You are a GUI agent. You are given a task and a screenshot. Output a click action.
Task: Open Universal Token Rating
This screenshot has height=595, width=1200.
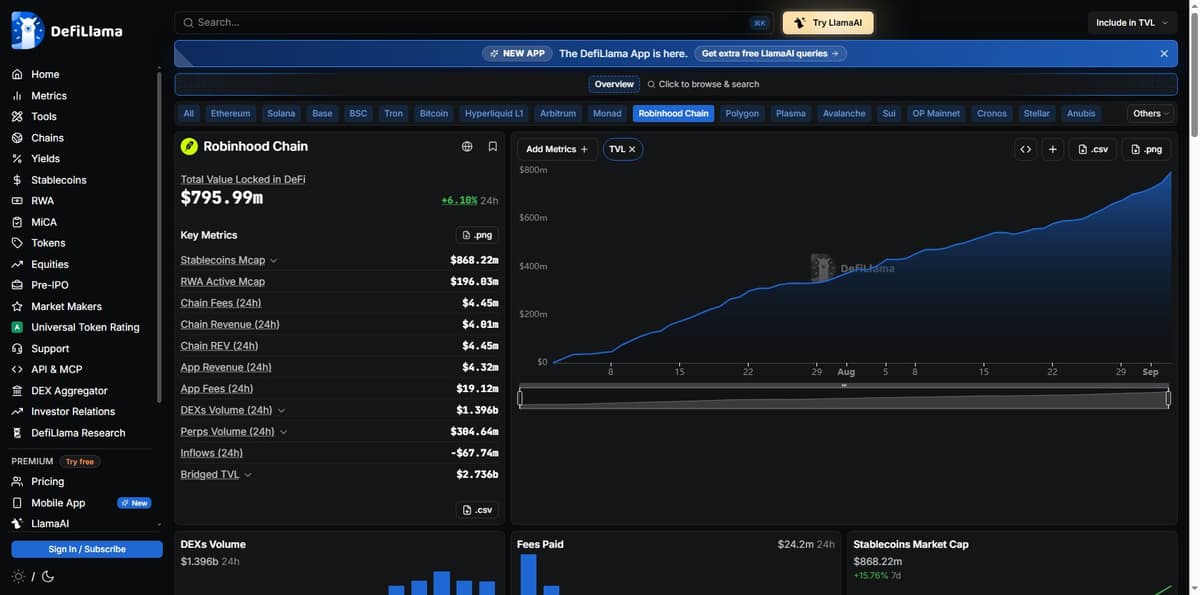click(85, 327)
